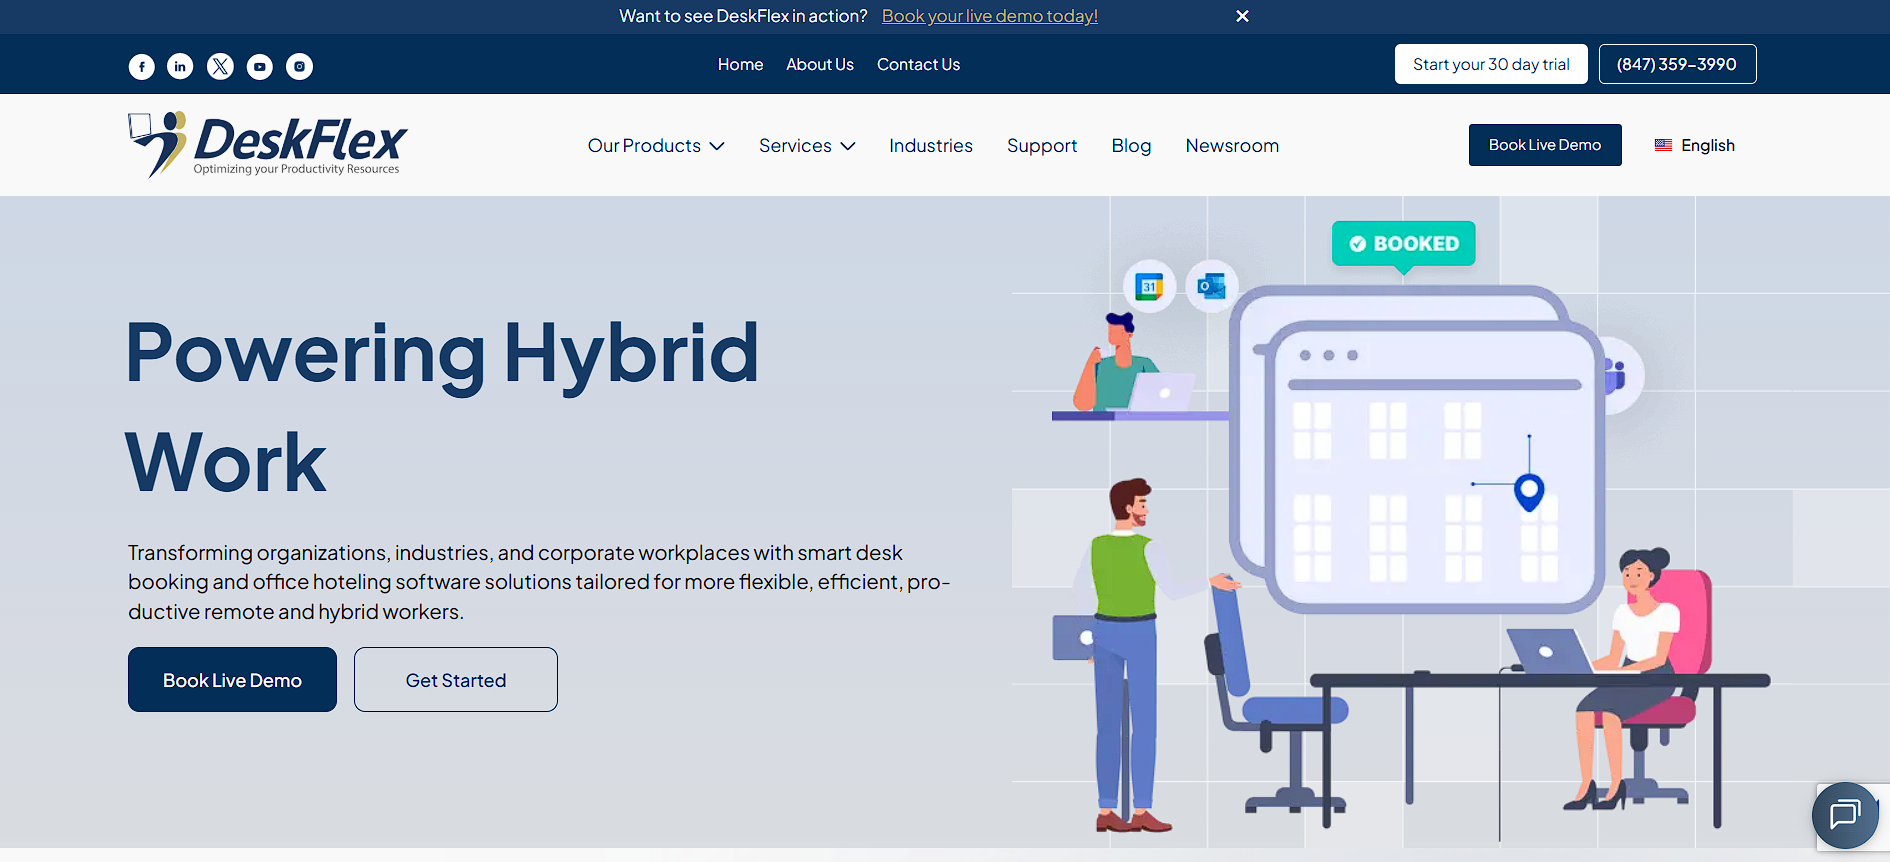Click Book Live Demo in the navigation bar
The height and width of the screenshot is (862, 1890).
1545,145
